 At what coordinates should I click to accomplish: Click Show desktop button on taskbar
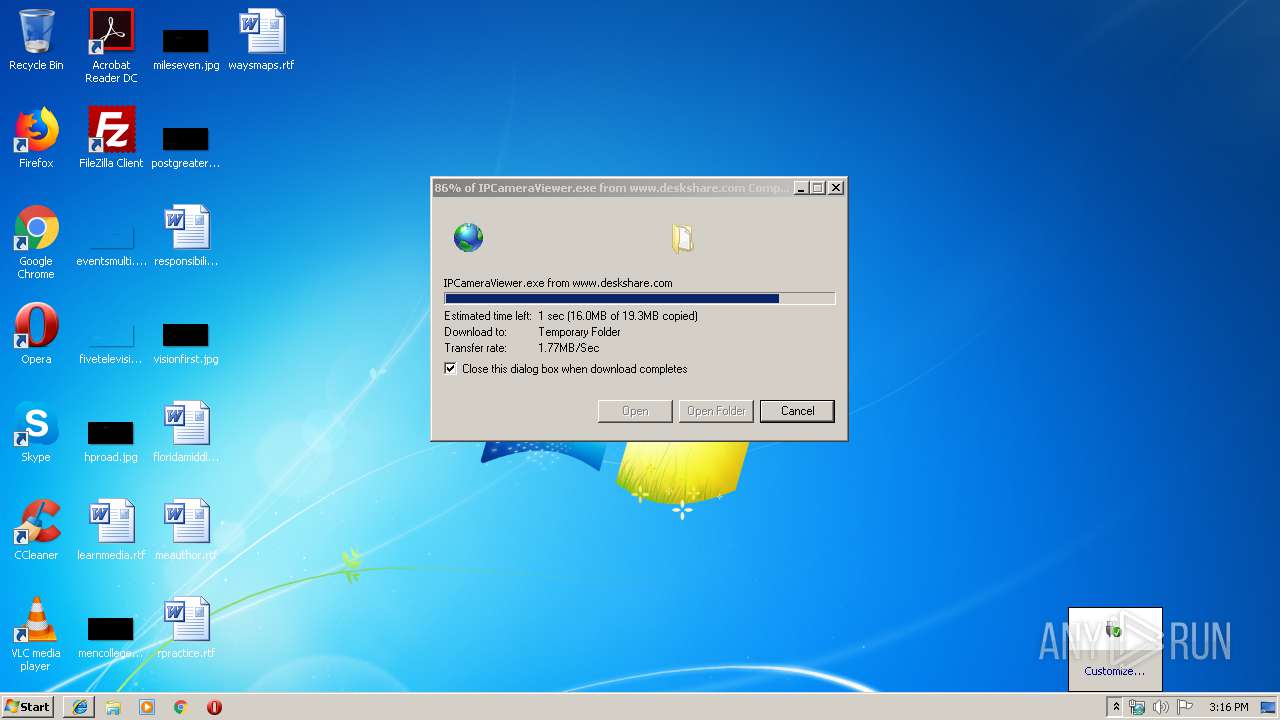(x=1269, y=707)
